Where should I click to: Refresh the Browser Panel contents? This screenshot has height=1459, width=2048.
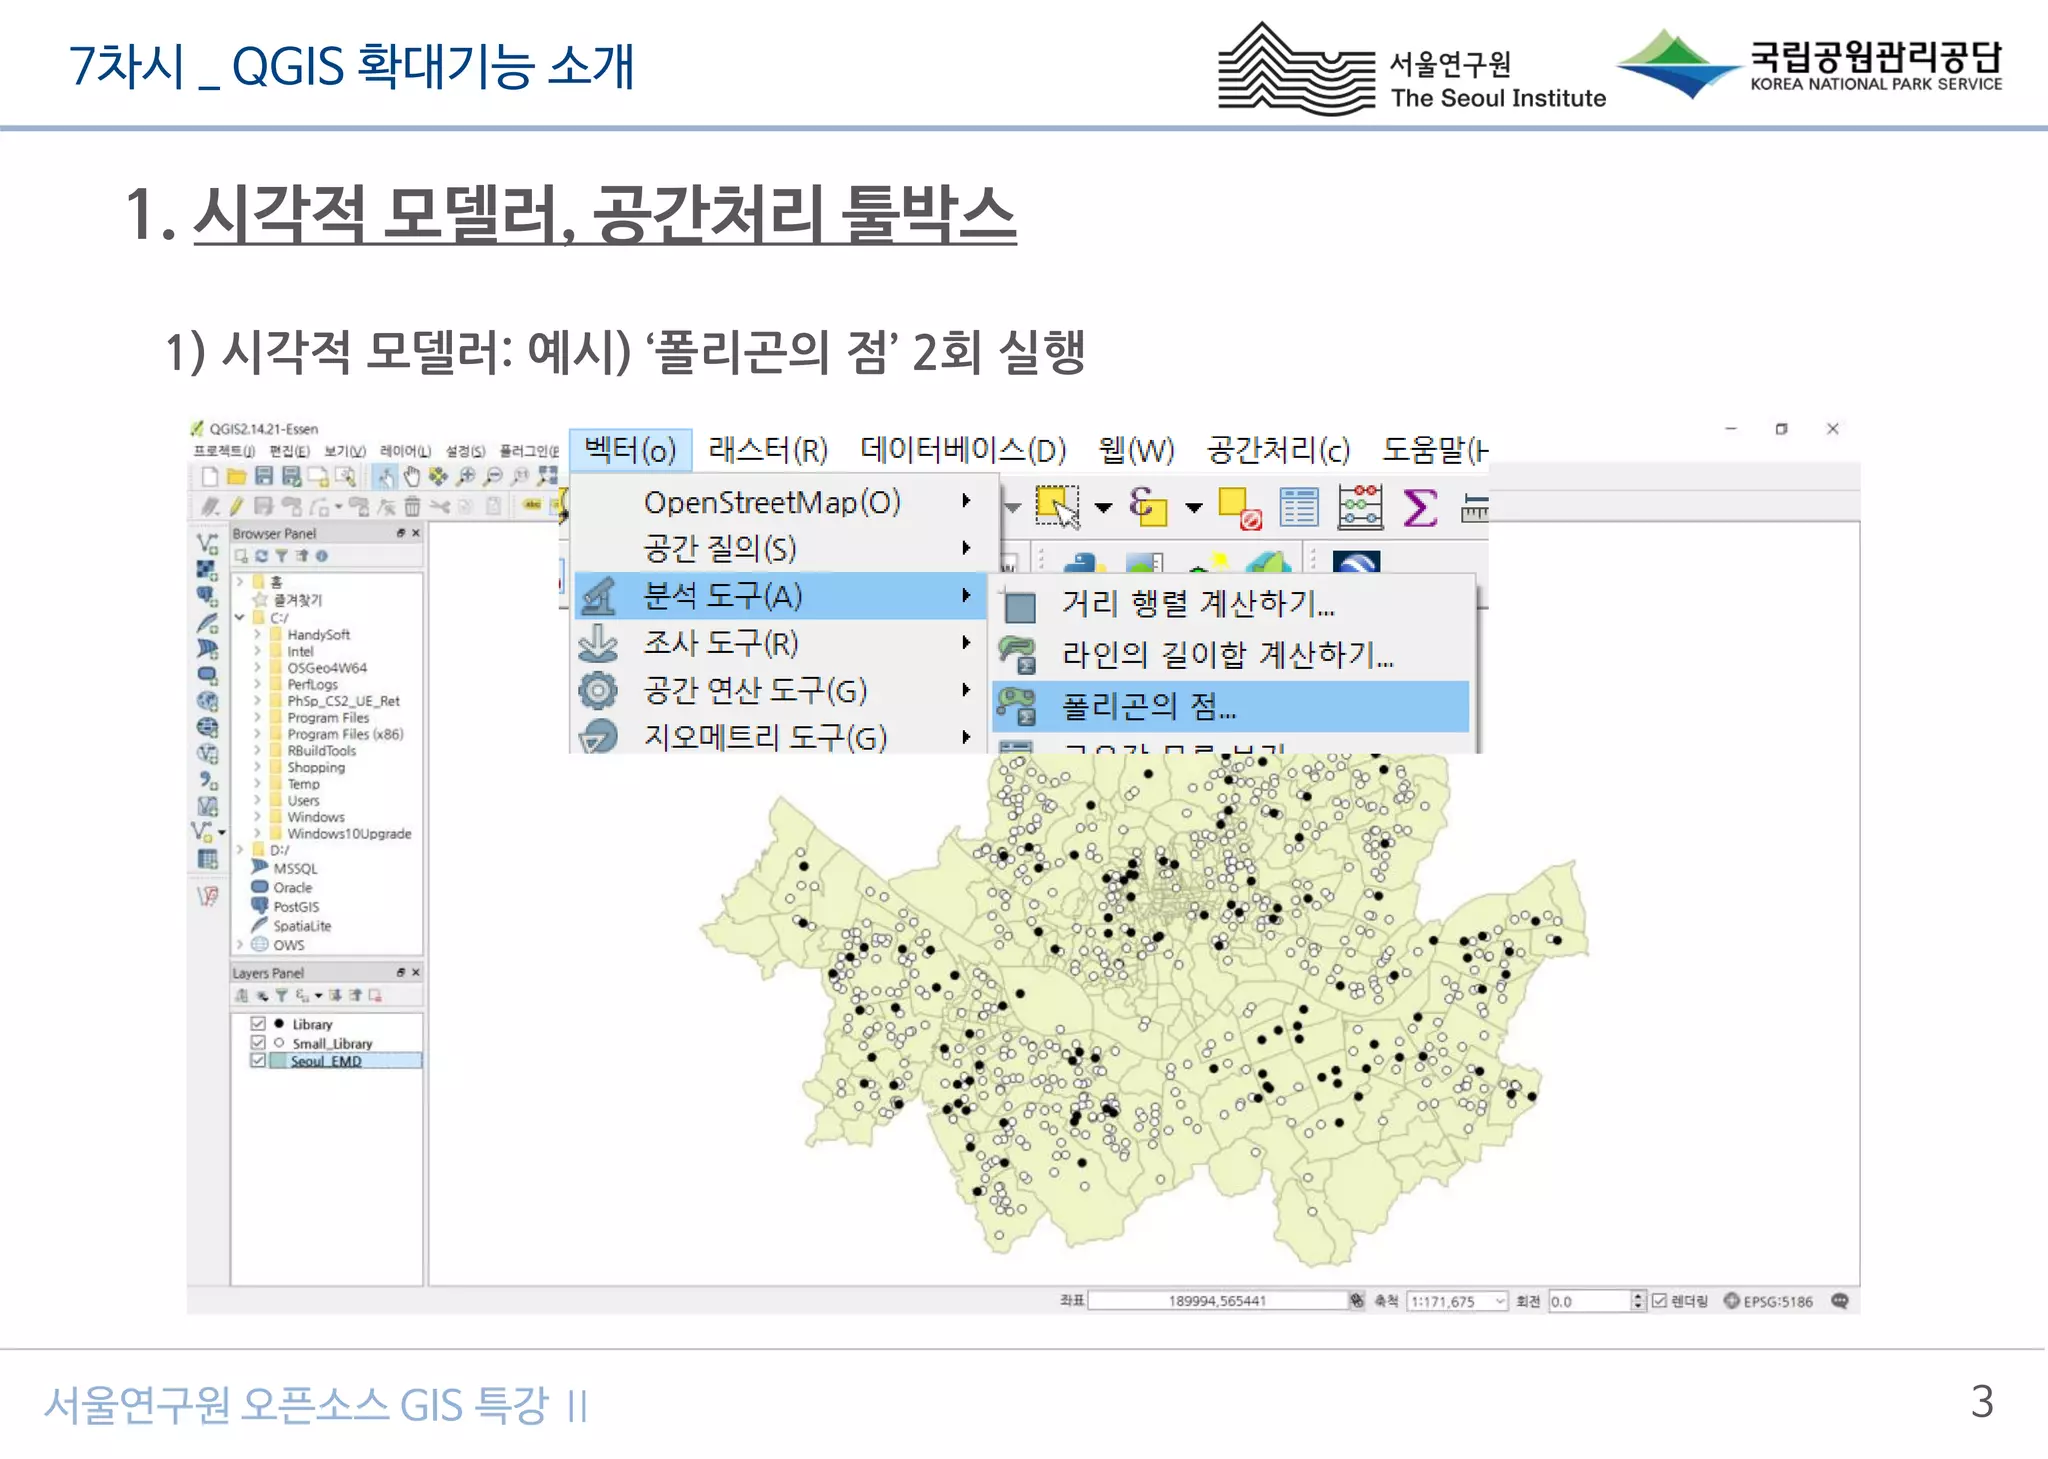click(262, 556)
